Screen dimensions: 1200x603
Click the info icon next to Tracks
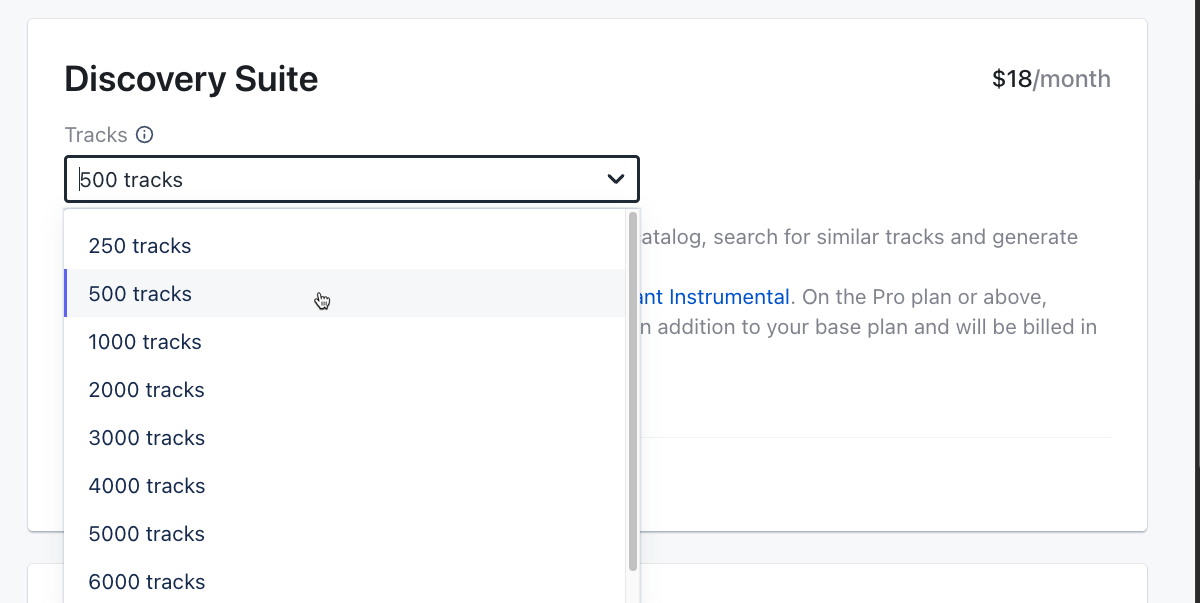[x=145, y=135]
